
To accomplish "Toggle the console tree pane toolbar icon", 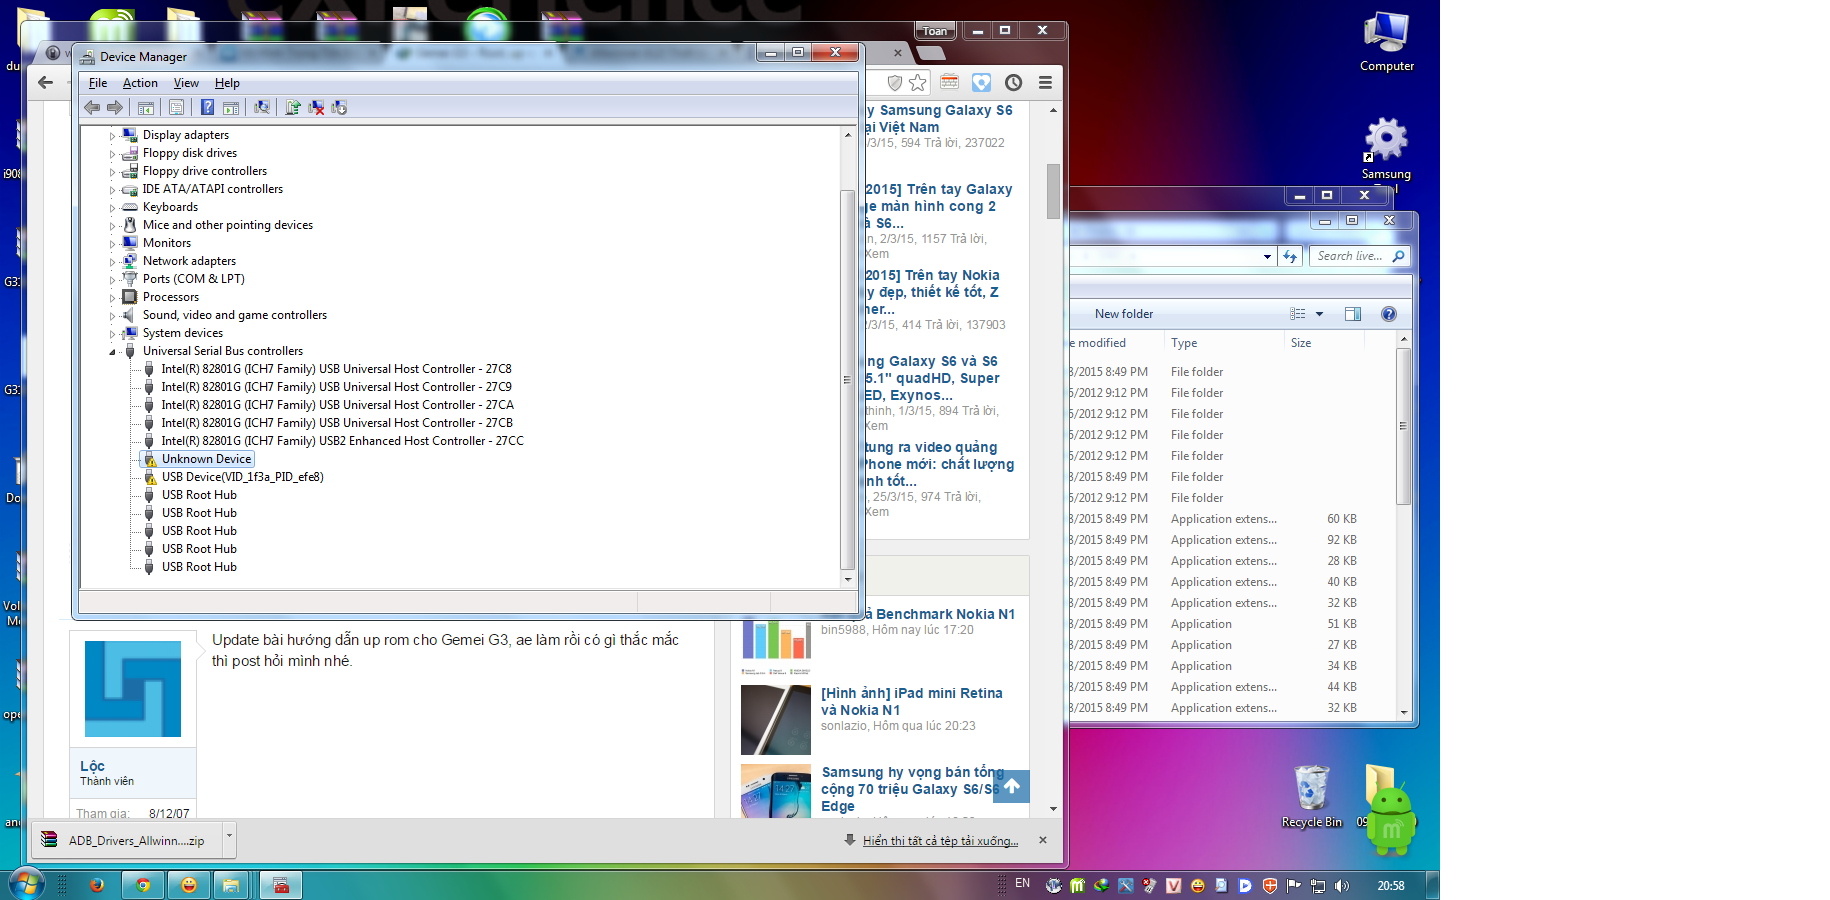I will pyautogui.click(x=146, y=107).
